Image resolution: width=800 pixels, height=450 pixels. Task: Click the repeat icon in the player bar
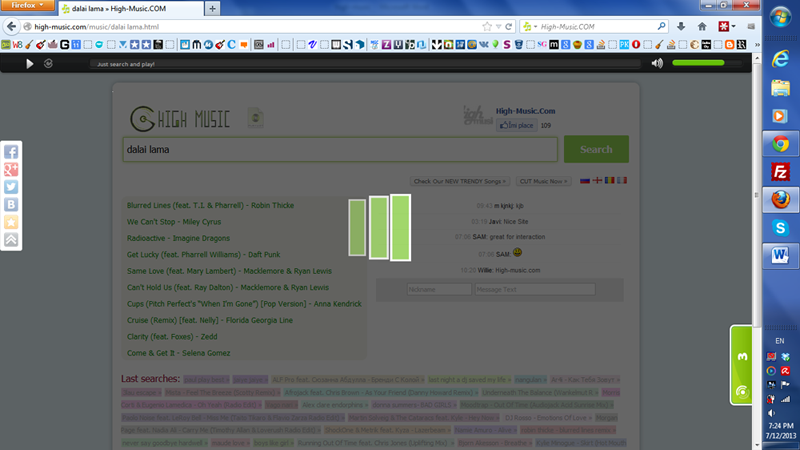tap(48, 64)
